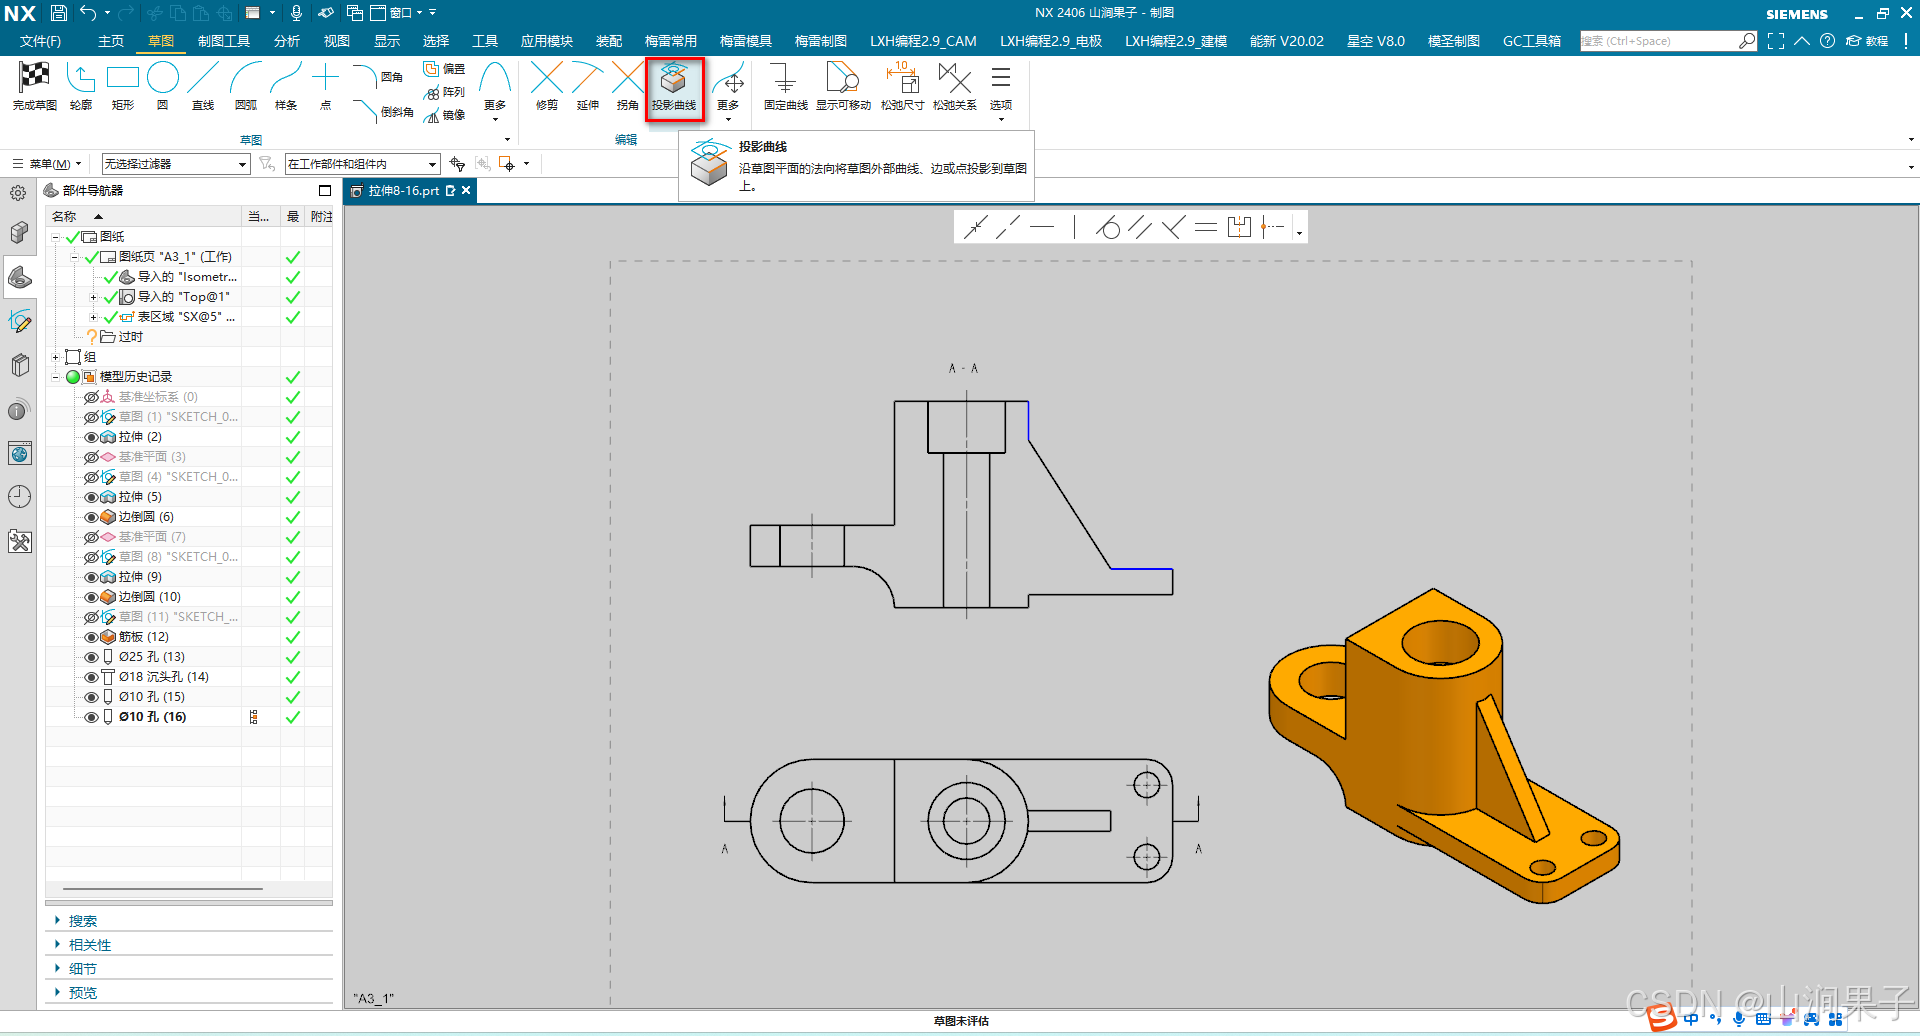Select the 拐角 corner tool
Image resolution: width=1920 pixels, height=1036 pixels.
tap(627, 85)
